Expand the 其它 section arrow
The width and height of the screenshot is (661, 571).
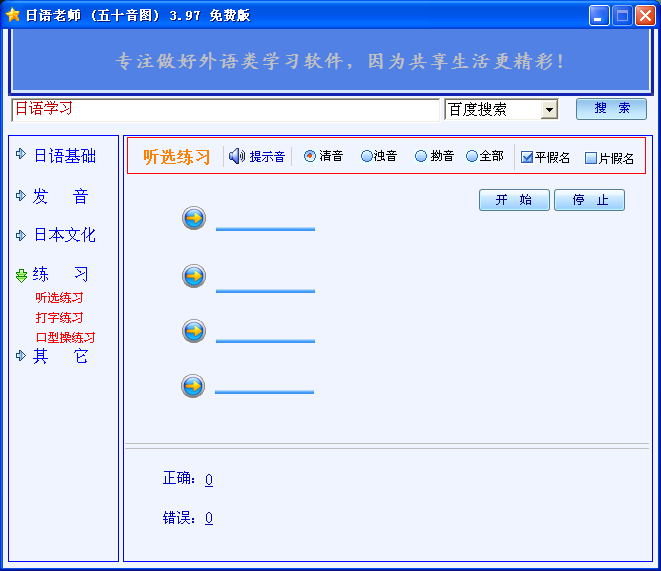click(x=21, y=356)
